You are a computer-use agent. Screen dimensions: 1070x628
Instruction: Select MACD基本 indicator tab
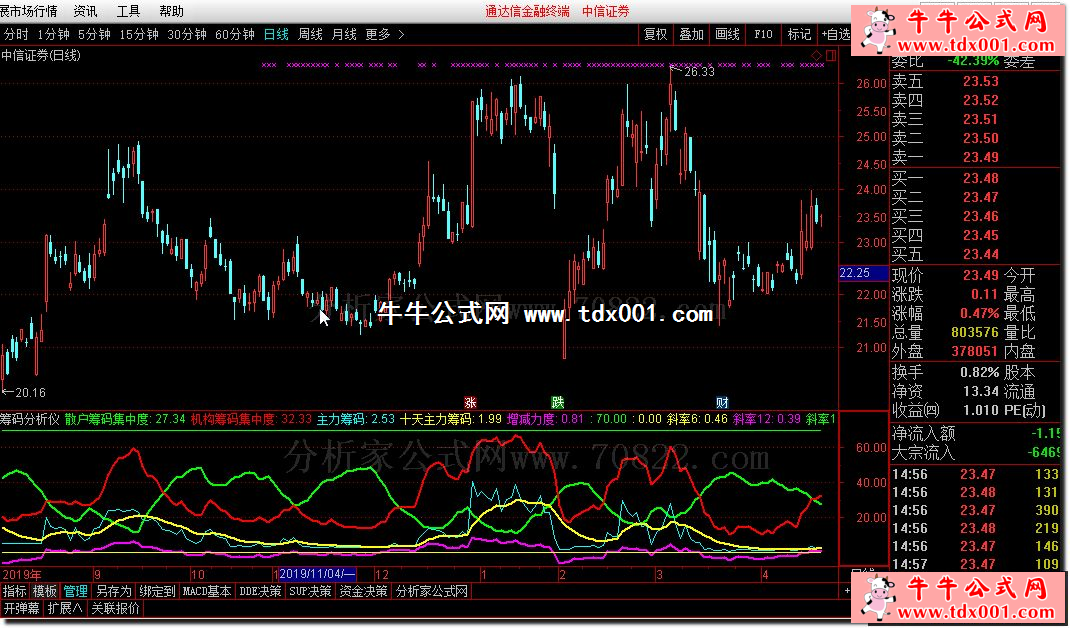(207, 591)
